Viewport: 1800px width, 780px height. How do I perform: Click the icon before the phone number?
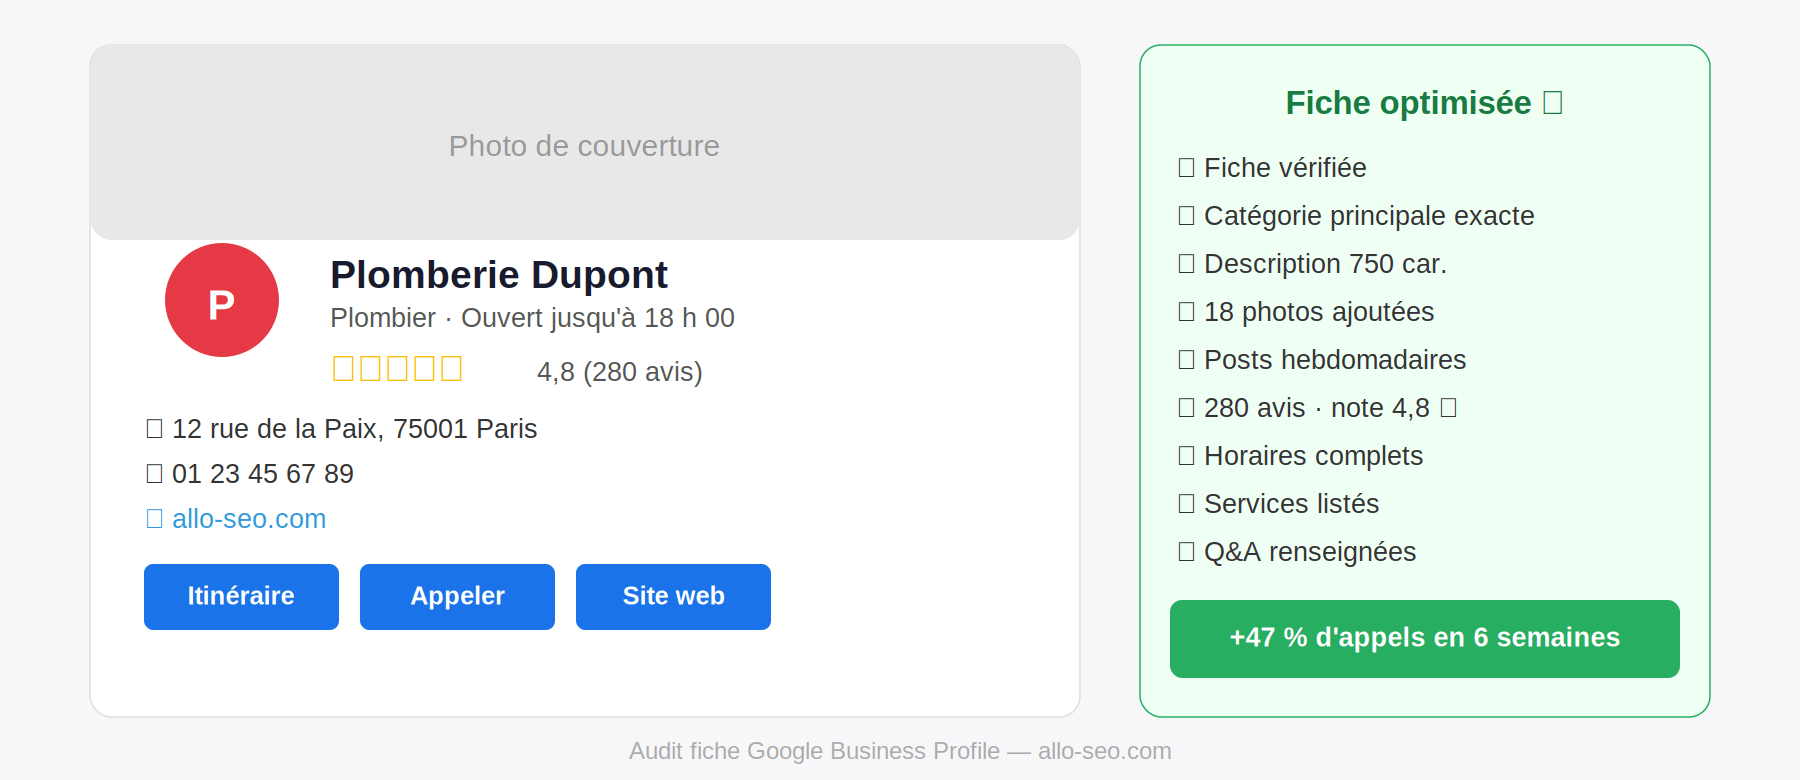click(x=154, y=474)
